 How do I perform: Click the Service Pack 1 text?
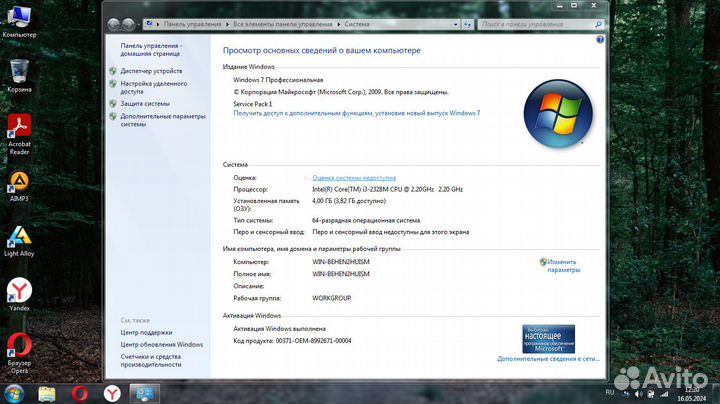(253, 104)
